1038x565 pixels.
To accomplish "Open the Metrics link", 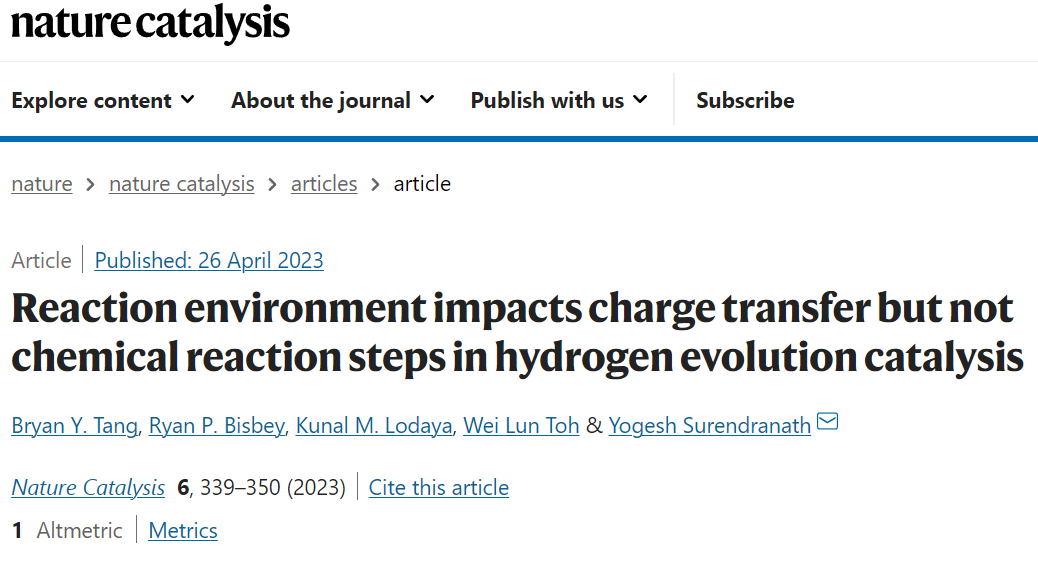I will click(x=183, y=531).
